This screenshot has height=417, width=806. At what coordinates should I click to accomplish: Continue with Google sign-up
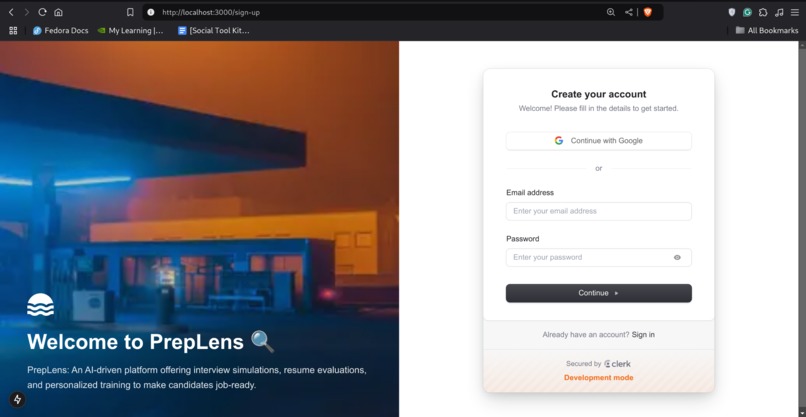[x=598, y=141]
